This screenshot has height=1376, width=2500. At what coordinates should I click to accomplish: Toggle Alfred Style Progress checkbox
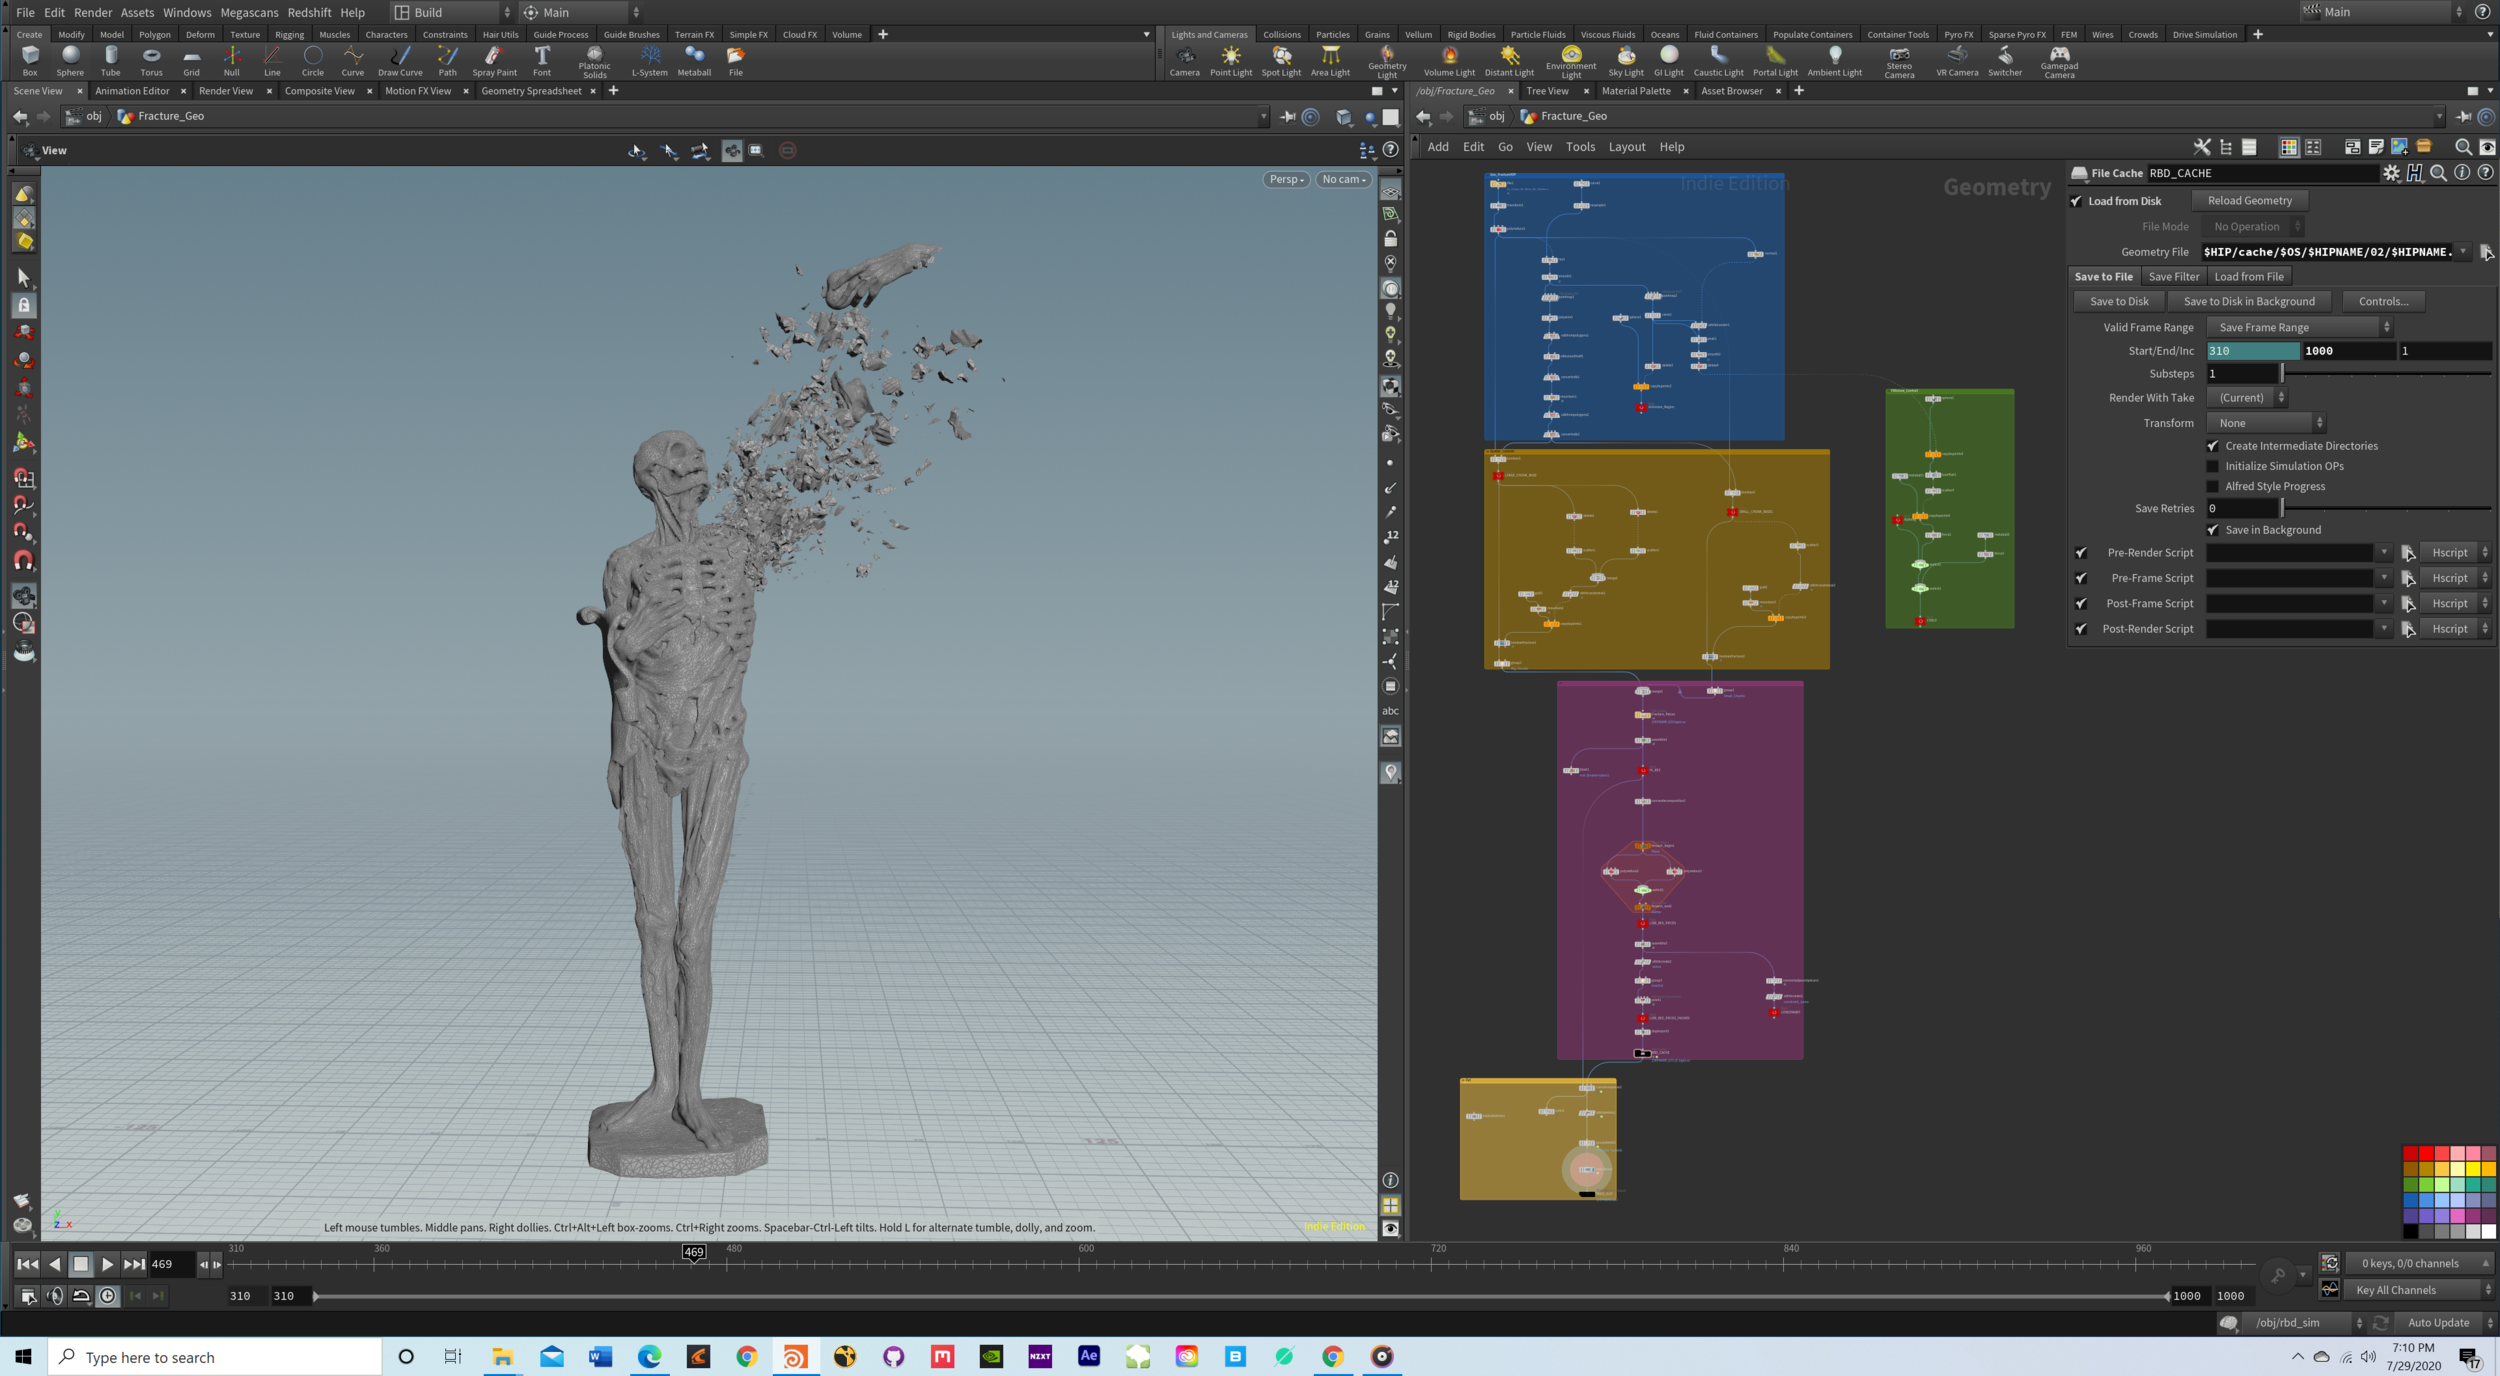click(2212, 487)
